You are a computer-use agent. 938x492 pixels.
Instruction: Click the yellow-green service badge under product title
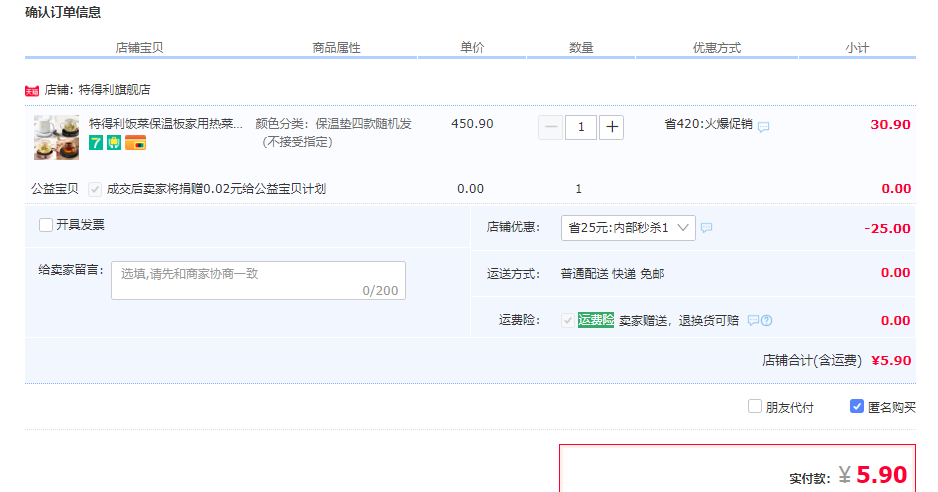(x=114, y=143)
